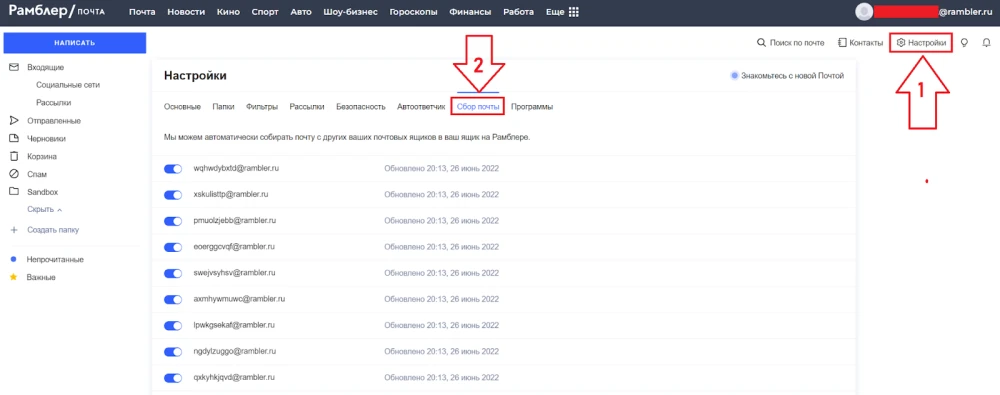
Task: Switch to the Фильтры settings tab
Action: point(261,107)
